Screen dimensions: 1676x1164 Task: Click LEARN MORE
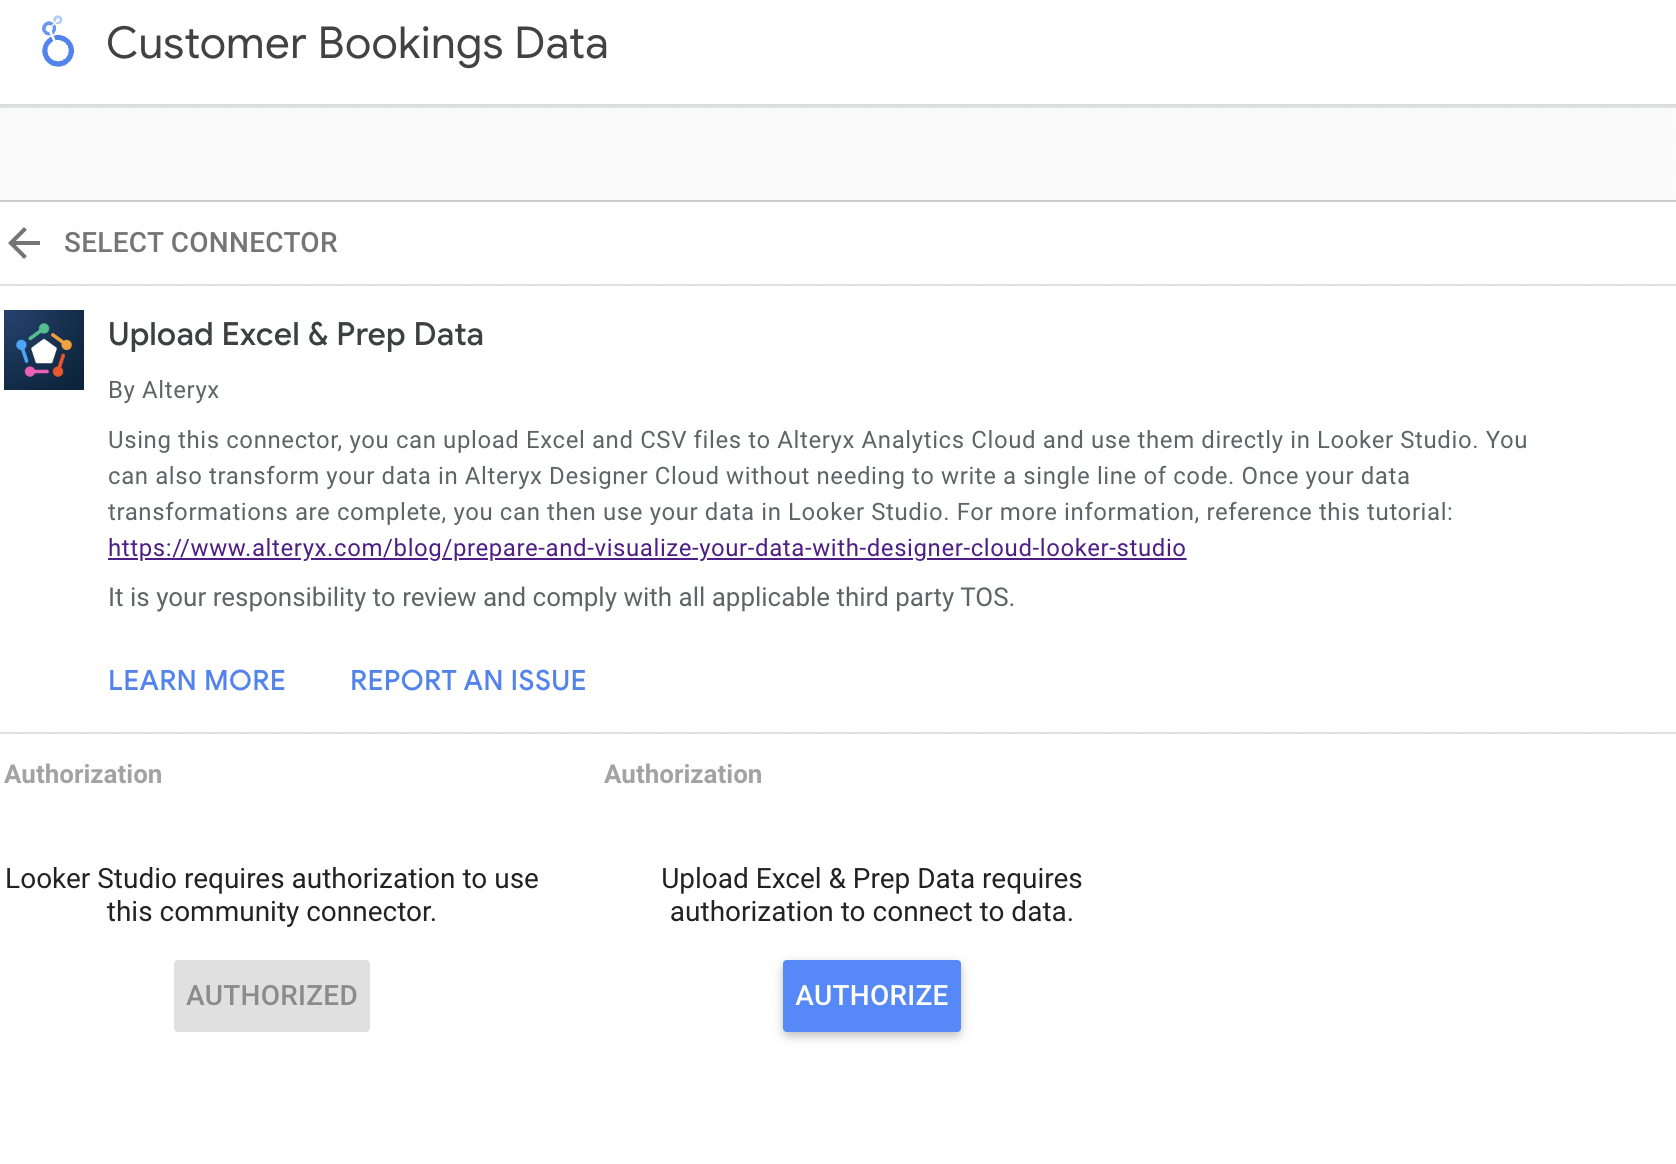[x=196, y=680]
